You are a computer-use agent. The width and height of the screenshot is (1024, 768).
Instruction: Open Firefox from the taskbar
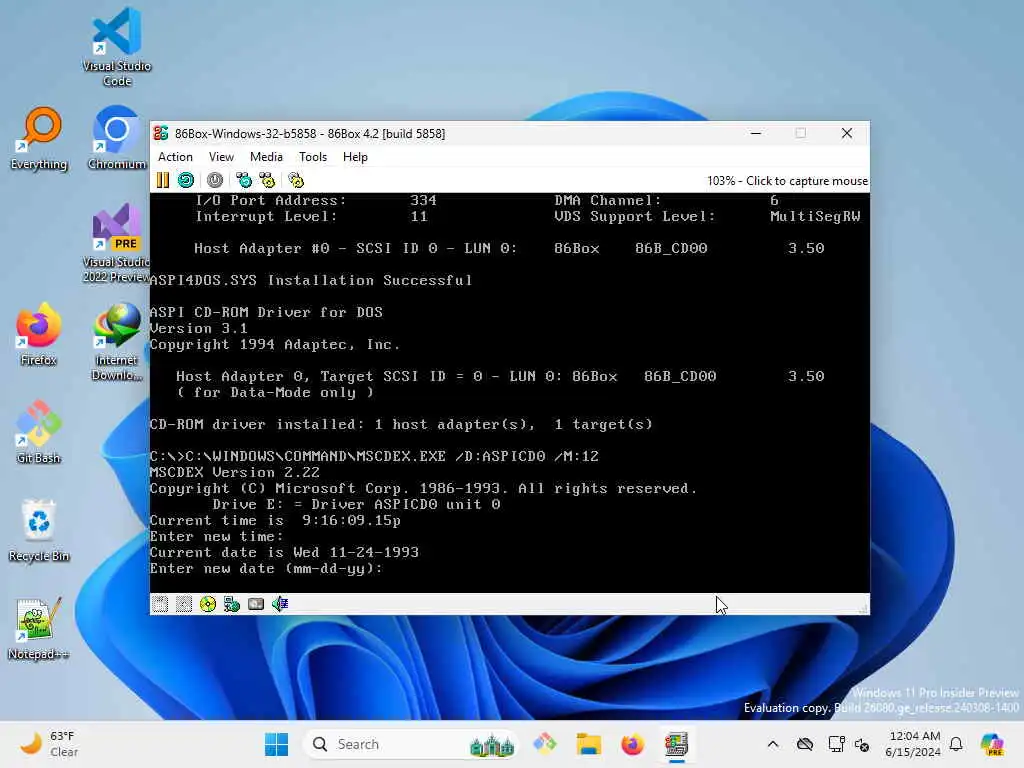[632, 744]
